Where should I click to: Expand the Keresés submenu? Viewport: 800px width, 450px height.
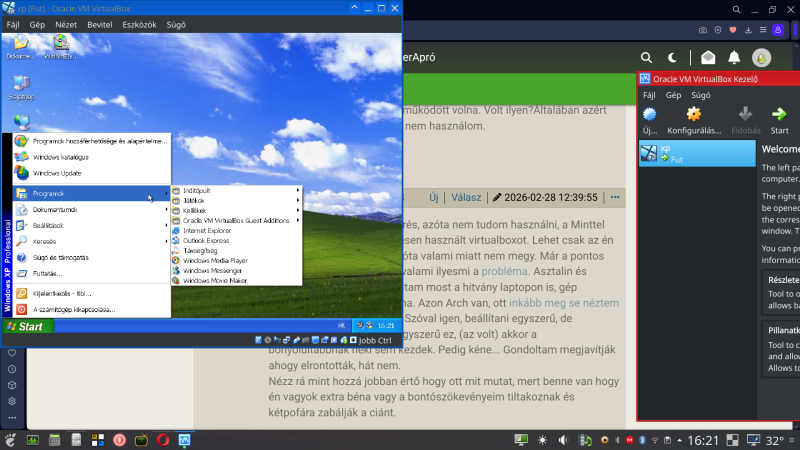click(x=92, y=241)
